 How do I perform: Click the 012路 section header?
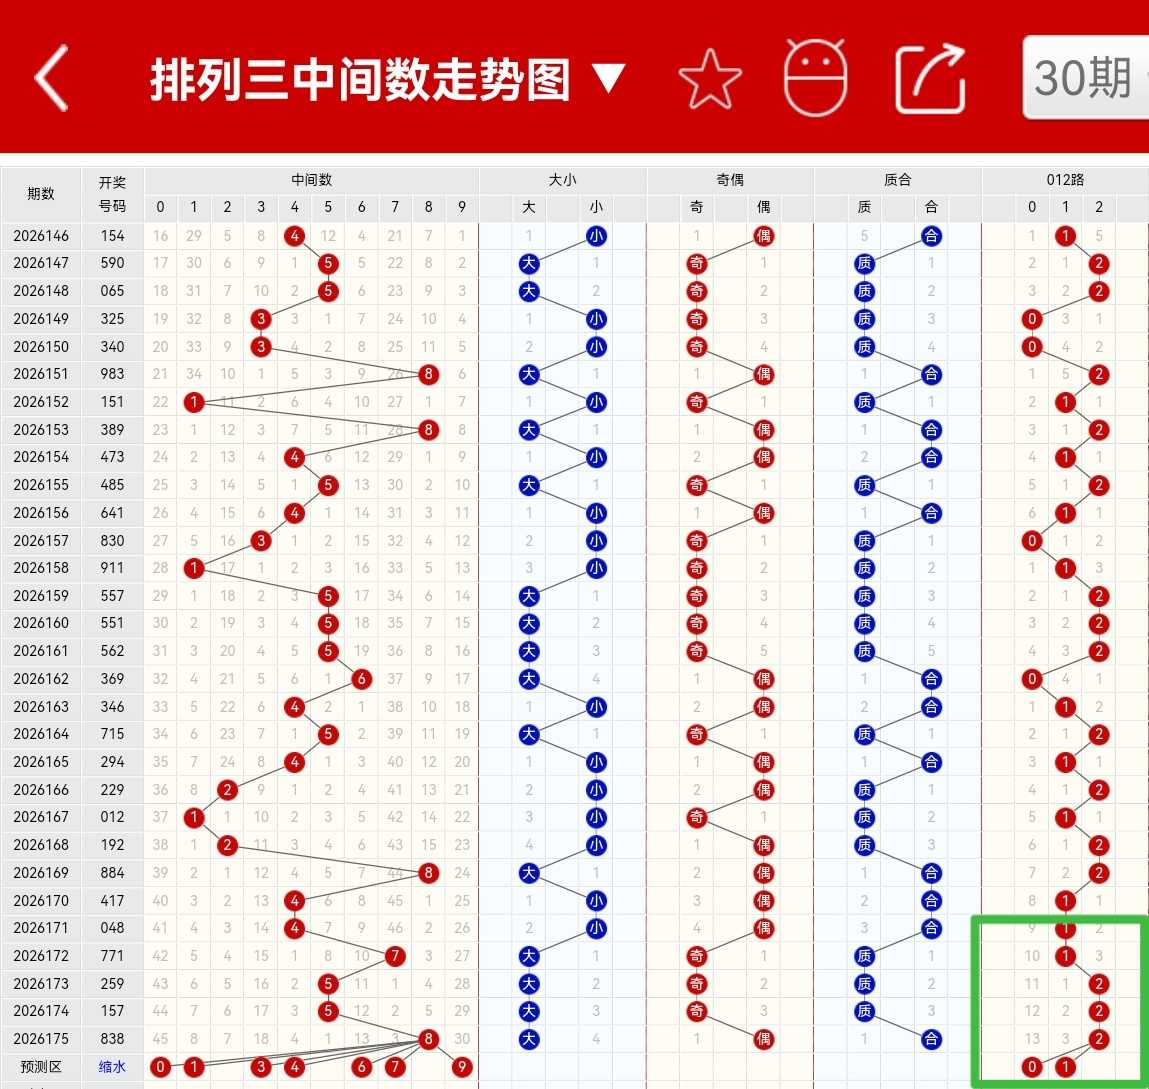point(1065,180)
